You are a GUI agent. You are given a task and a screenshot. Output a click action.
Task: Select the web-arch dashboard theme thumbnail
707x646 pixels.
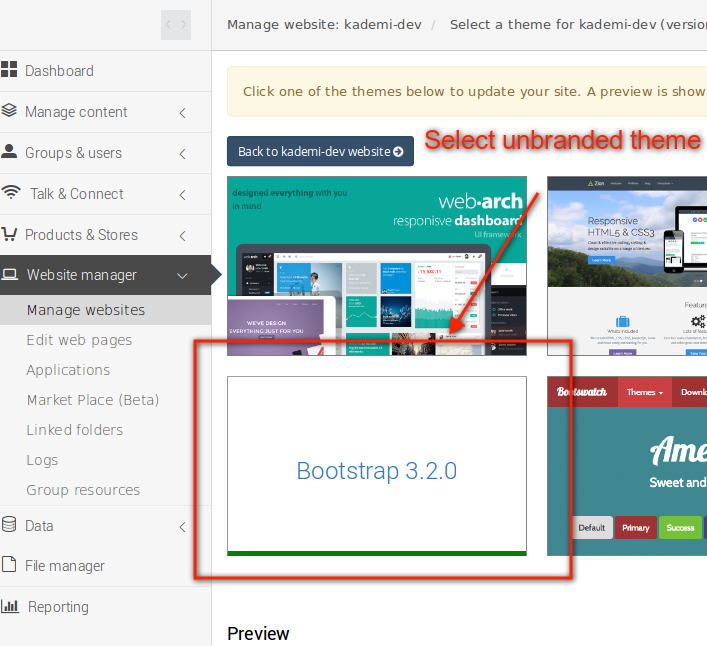click(377, 266)
